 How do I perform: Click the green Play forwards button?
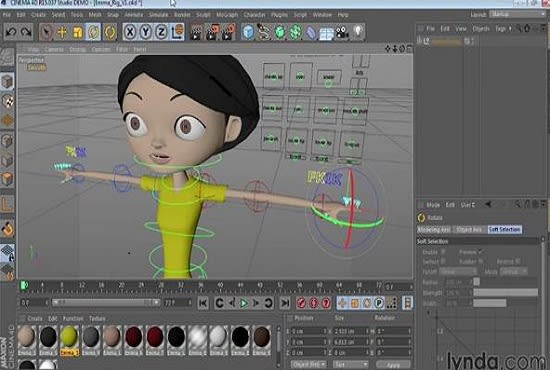pos(244,303)
